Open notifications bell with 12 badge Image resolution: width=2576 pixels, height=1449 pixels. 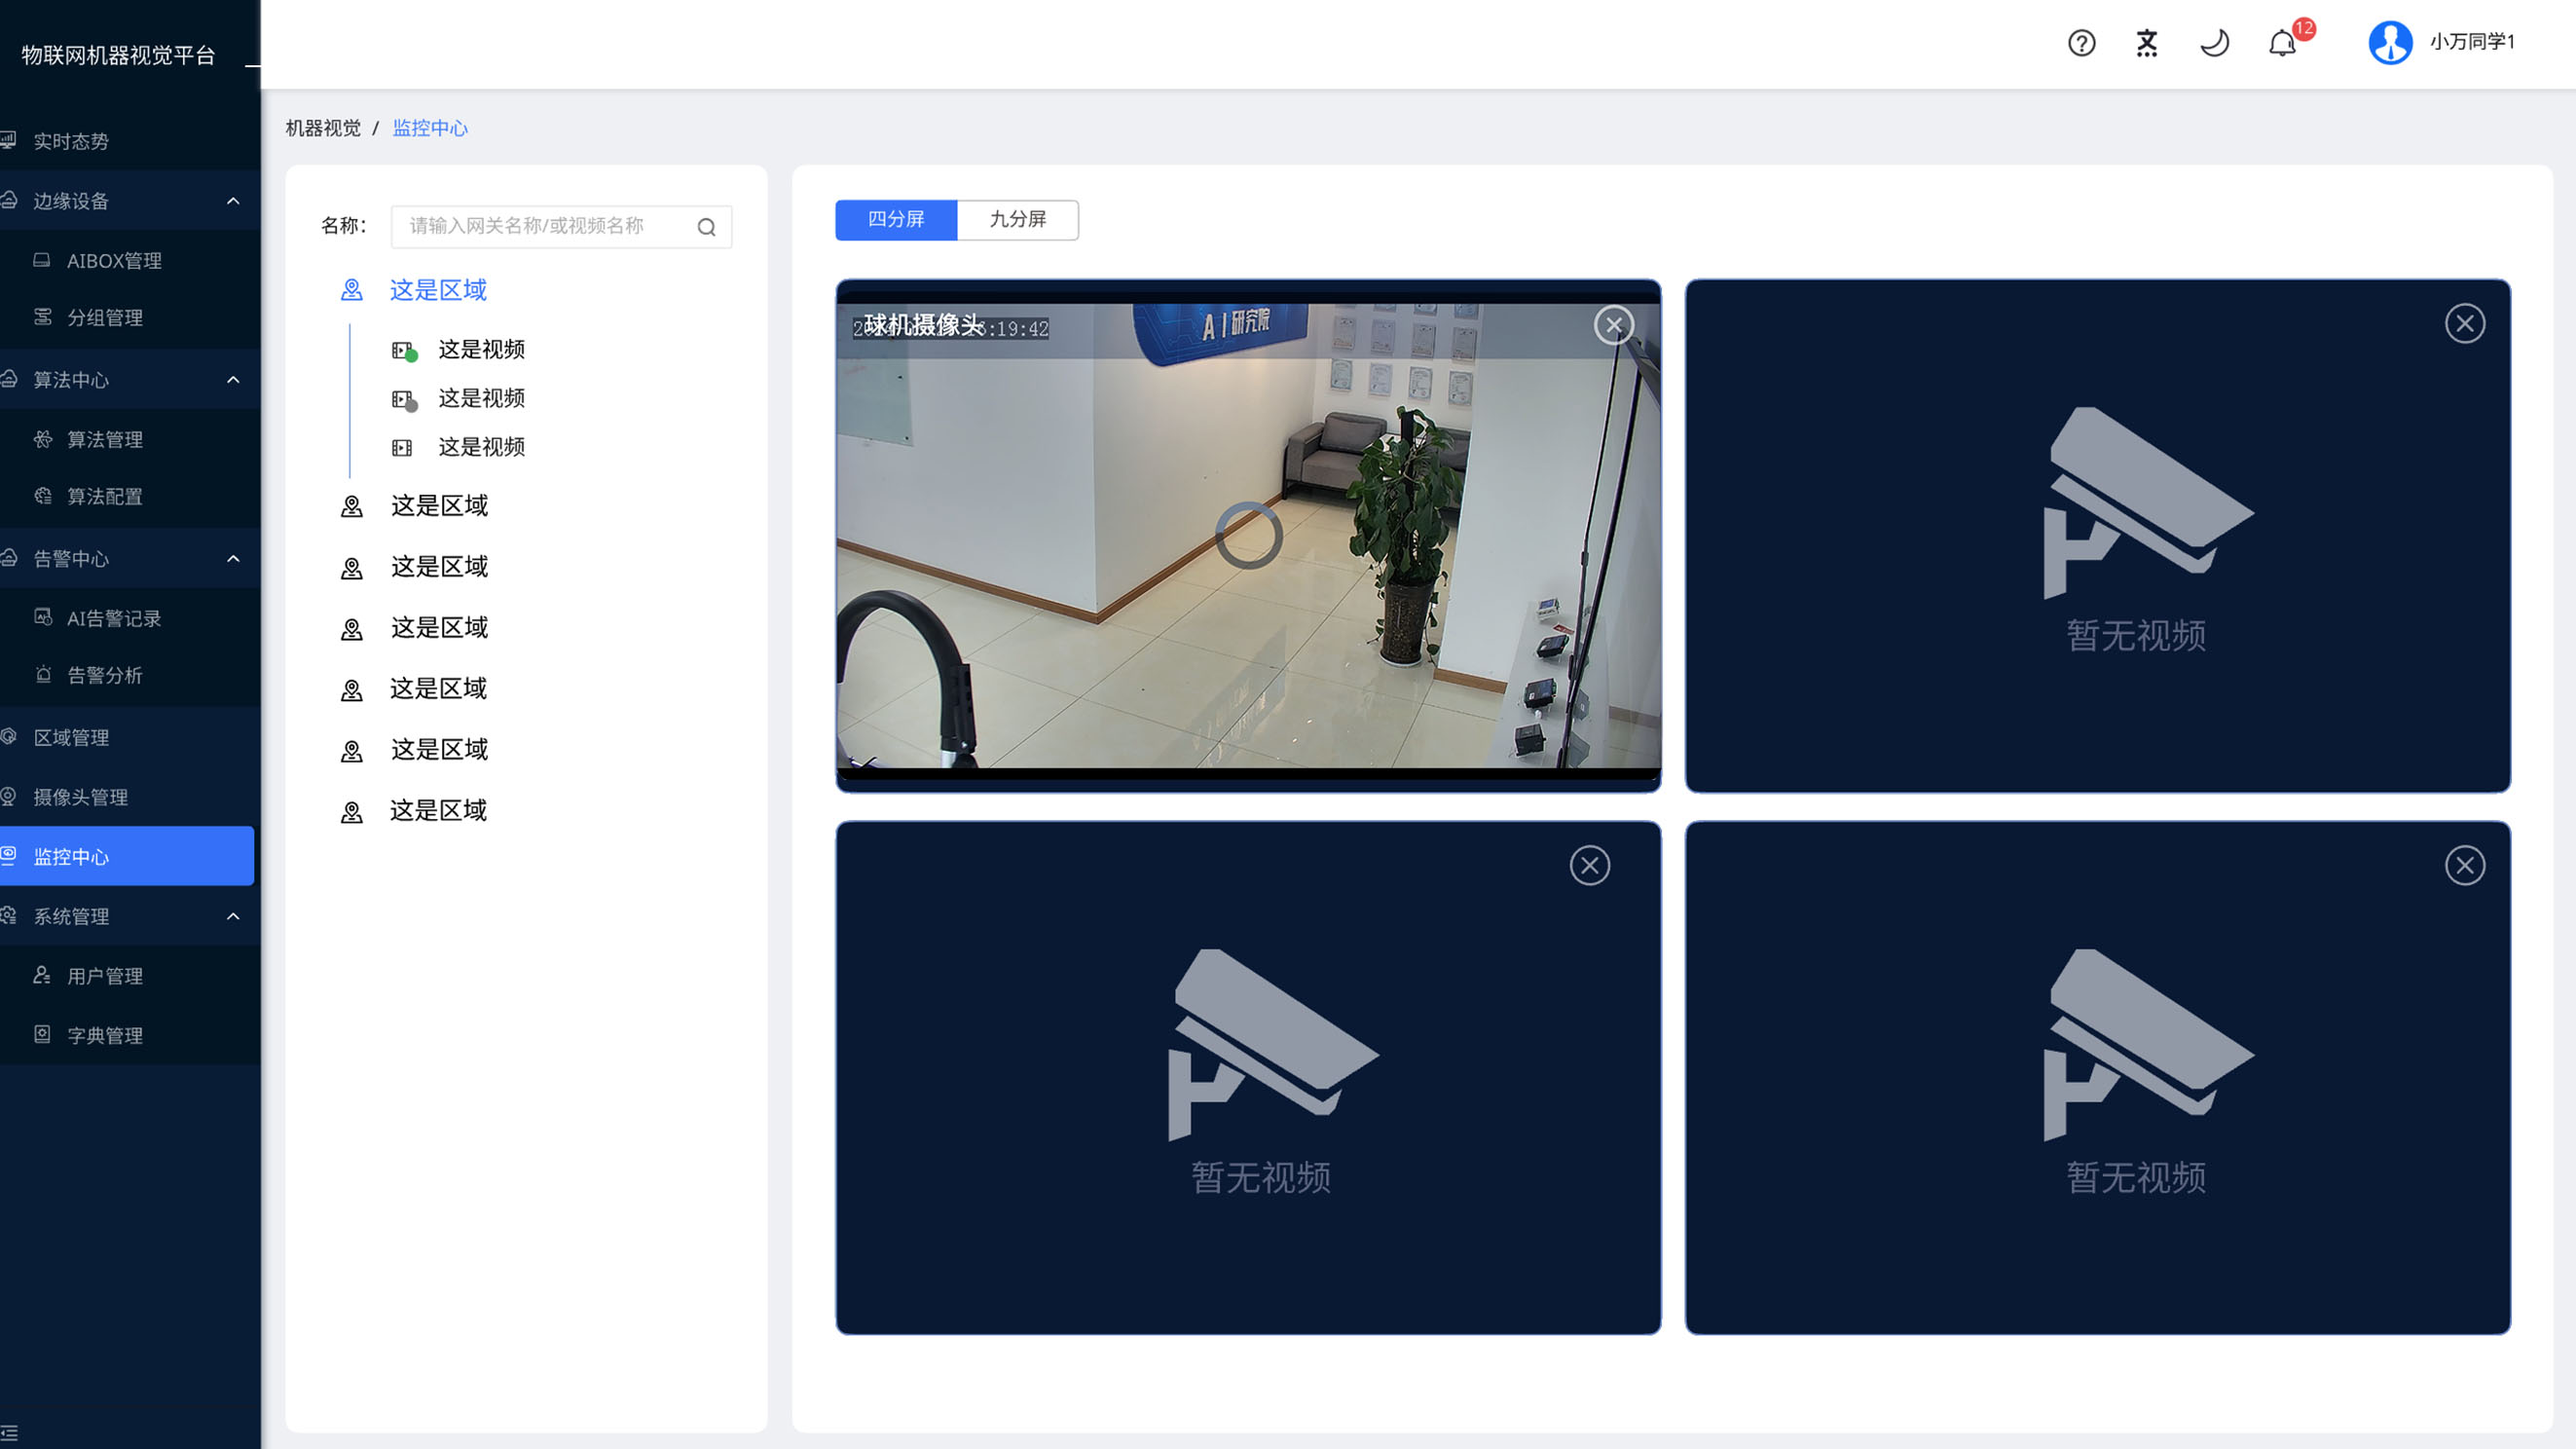2282,43
